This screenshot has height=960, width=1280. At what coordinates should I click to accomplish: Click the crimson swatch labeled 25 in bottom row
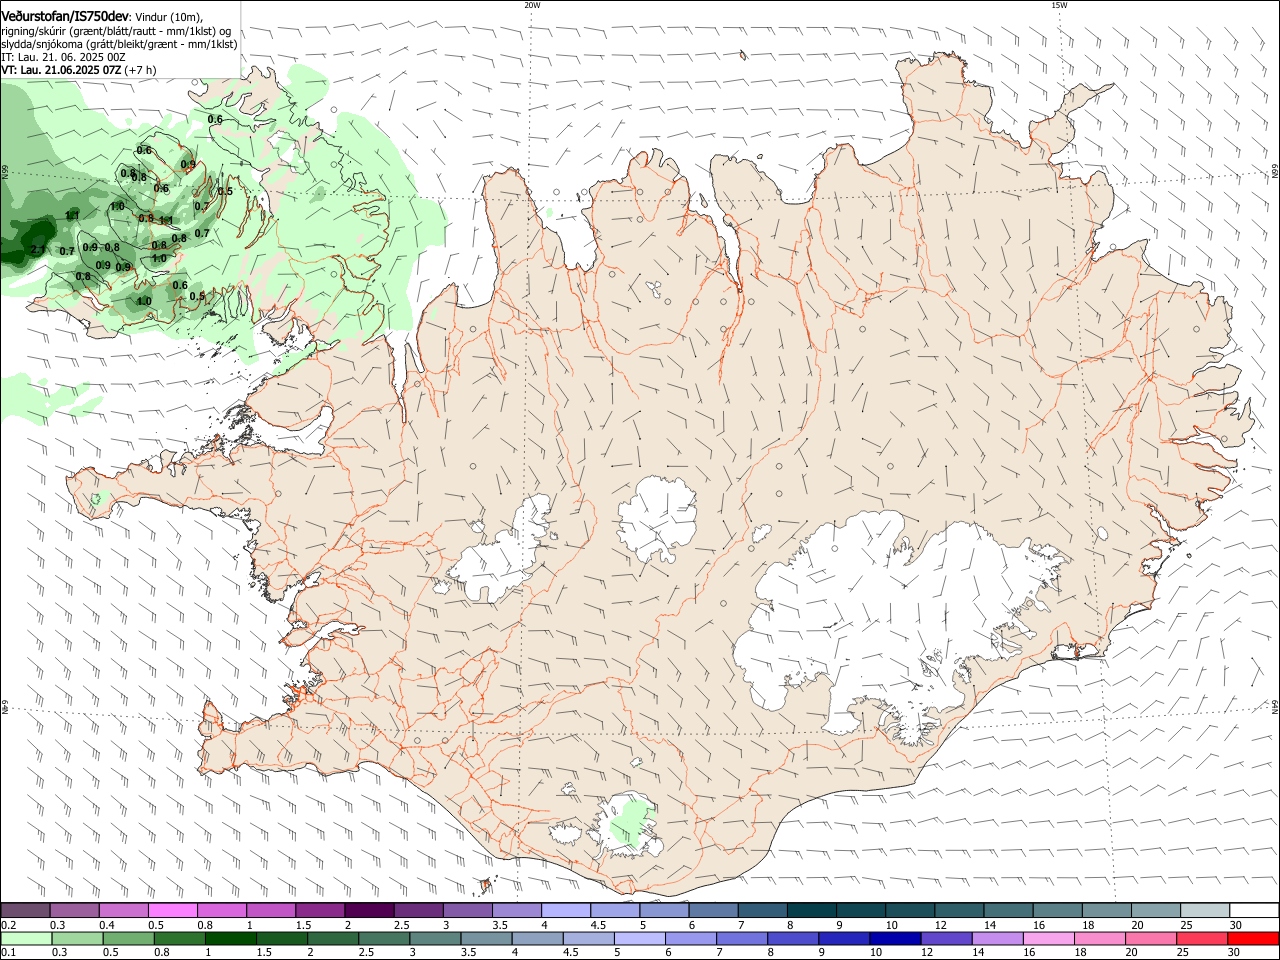pyautogui.click(x=1202, y=938)
